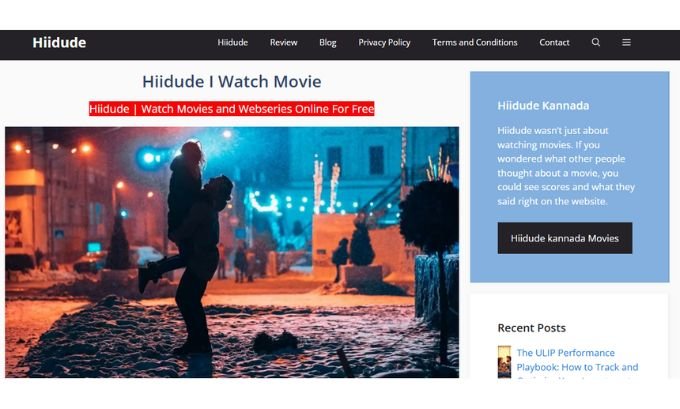This screenshot has width=680, height=409.
Task: Click the Hiidude I Watch Movie heading
Action: [232, 82]
